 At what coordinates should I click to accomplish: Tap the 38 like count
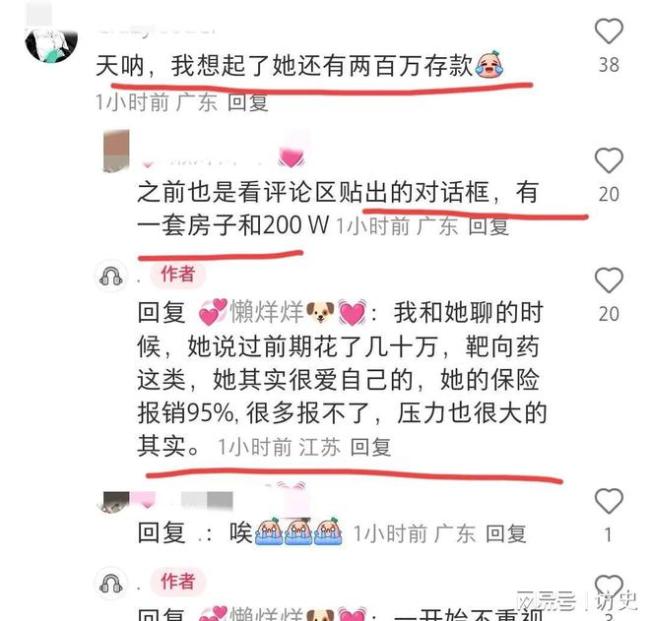pyautogui.click(x=609, y=65)
